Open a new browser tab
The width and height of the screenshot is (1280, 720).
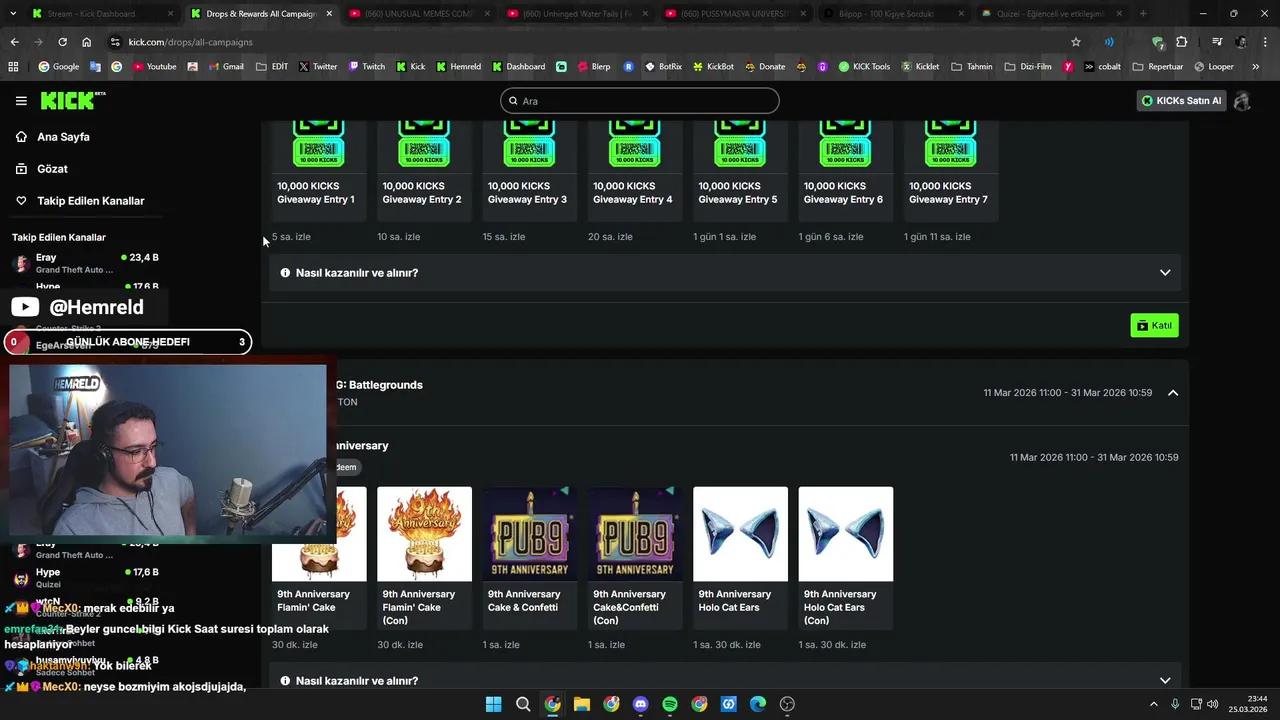[1143, 14]
